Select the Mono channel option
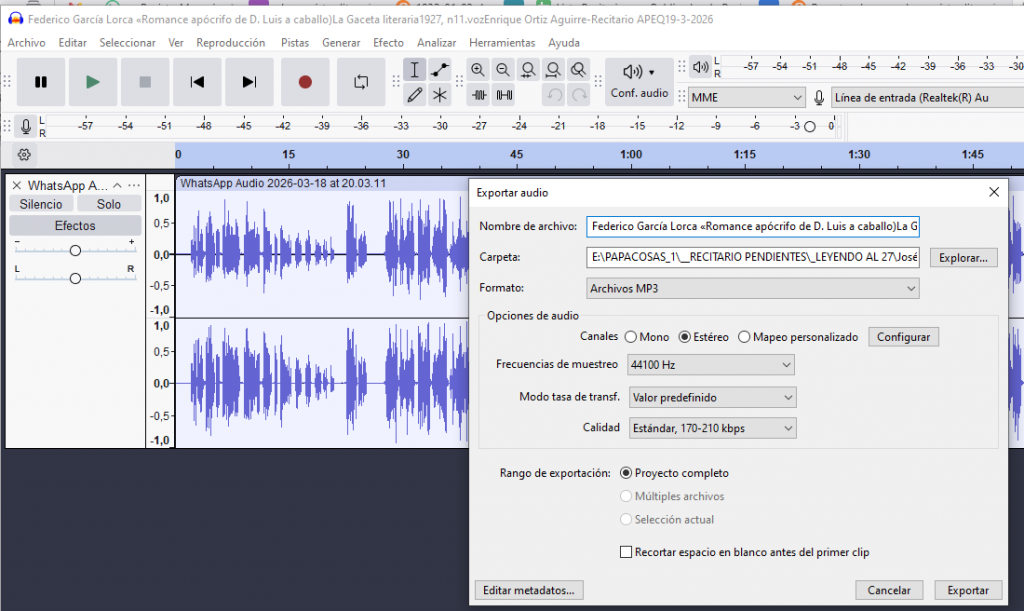The height and width of the screenshot is (611, 1024). [x=630, y=337]
